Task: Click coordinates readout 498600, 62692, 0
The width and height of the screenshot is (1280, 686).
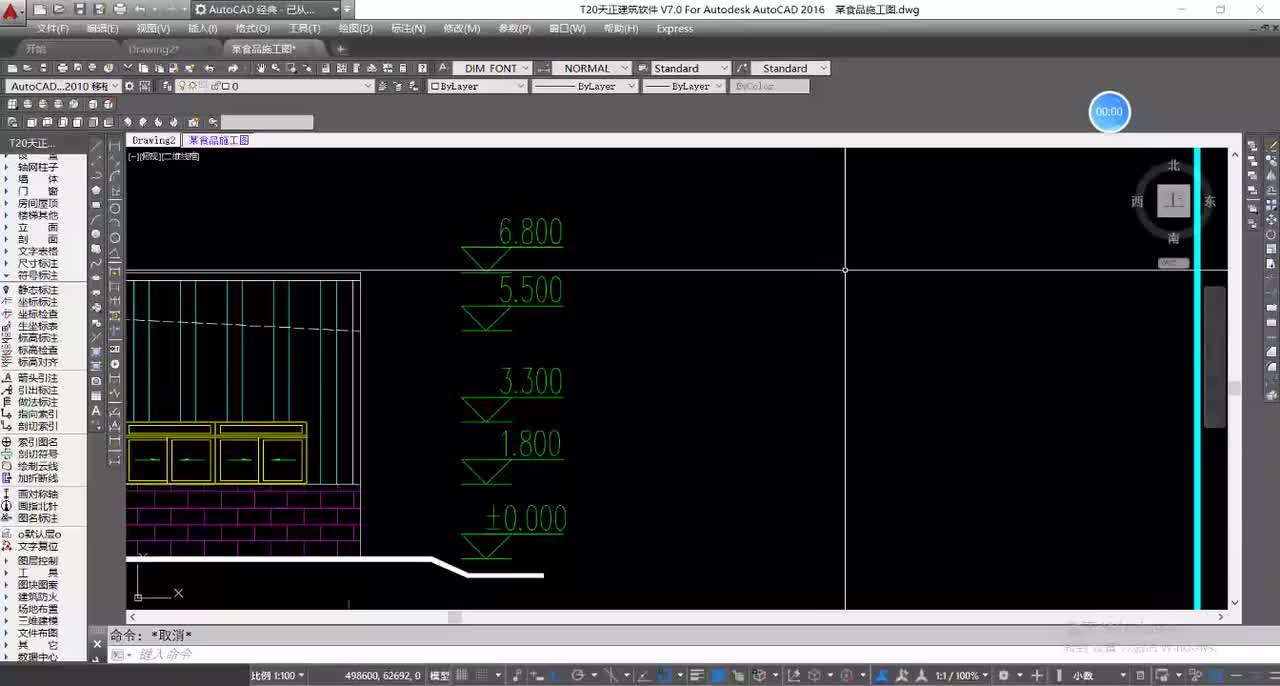Action: tap(383, 676)
